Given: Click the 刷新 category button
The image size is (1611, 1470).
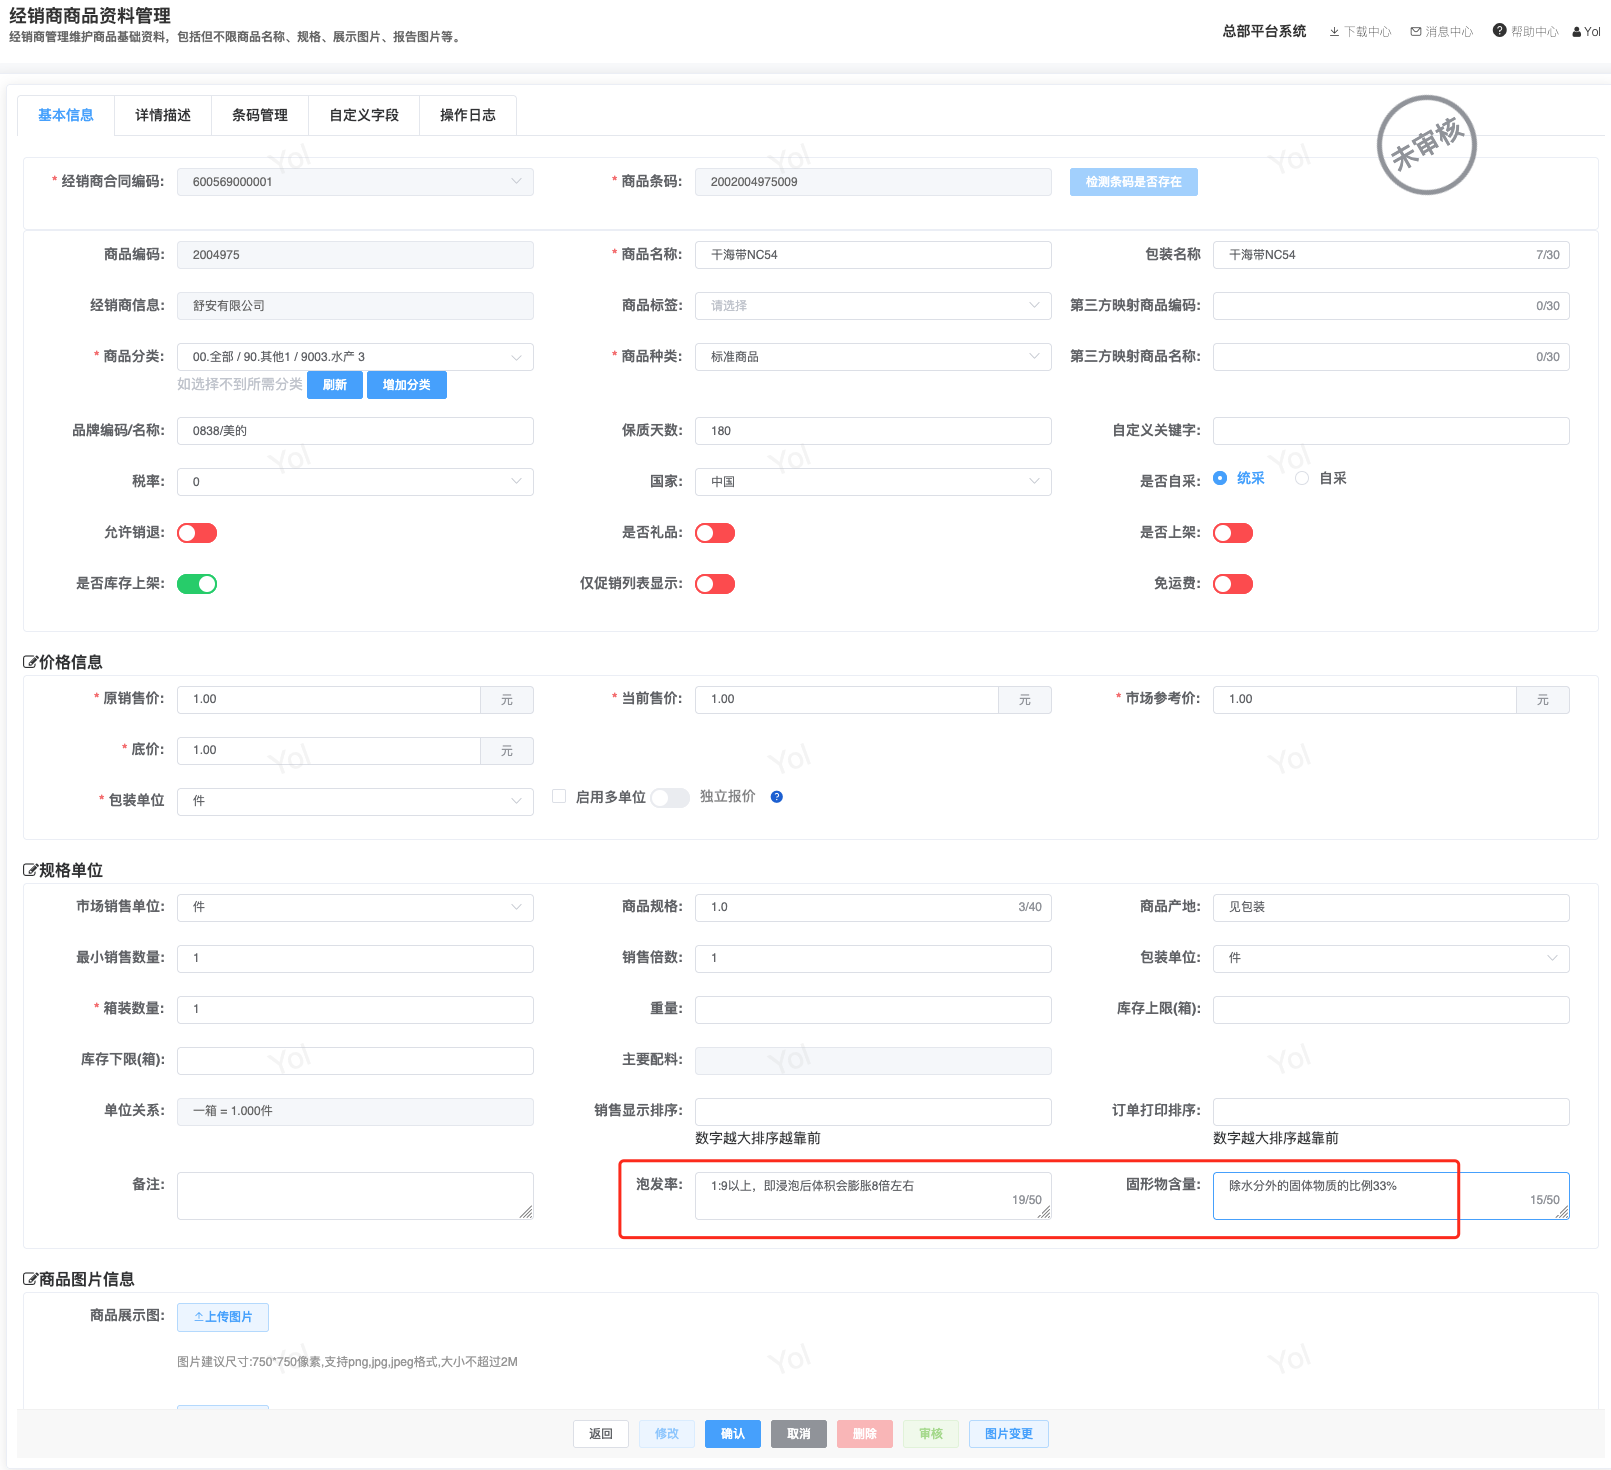Looking at the screenshot, I should coord(335,385).
